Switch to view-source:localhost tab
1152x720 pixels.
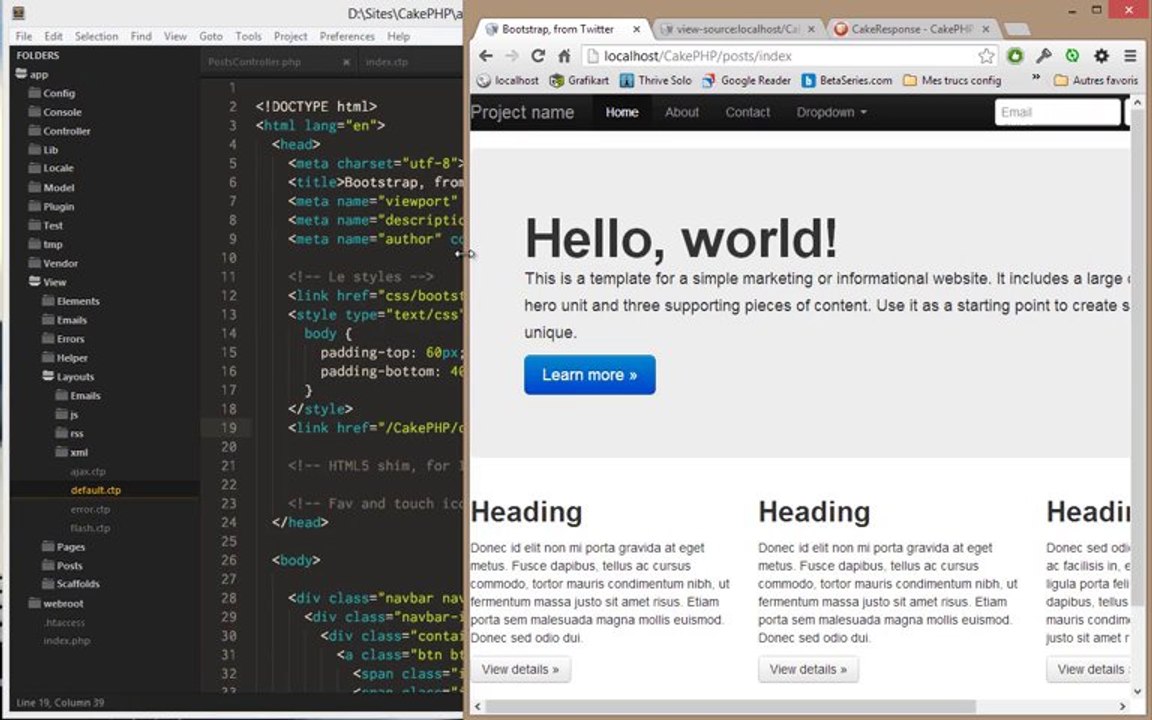click(x=737, y=29)
